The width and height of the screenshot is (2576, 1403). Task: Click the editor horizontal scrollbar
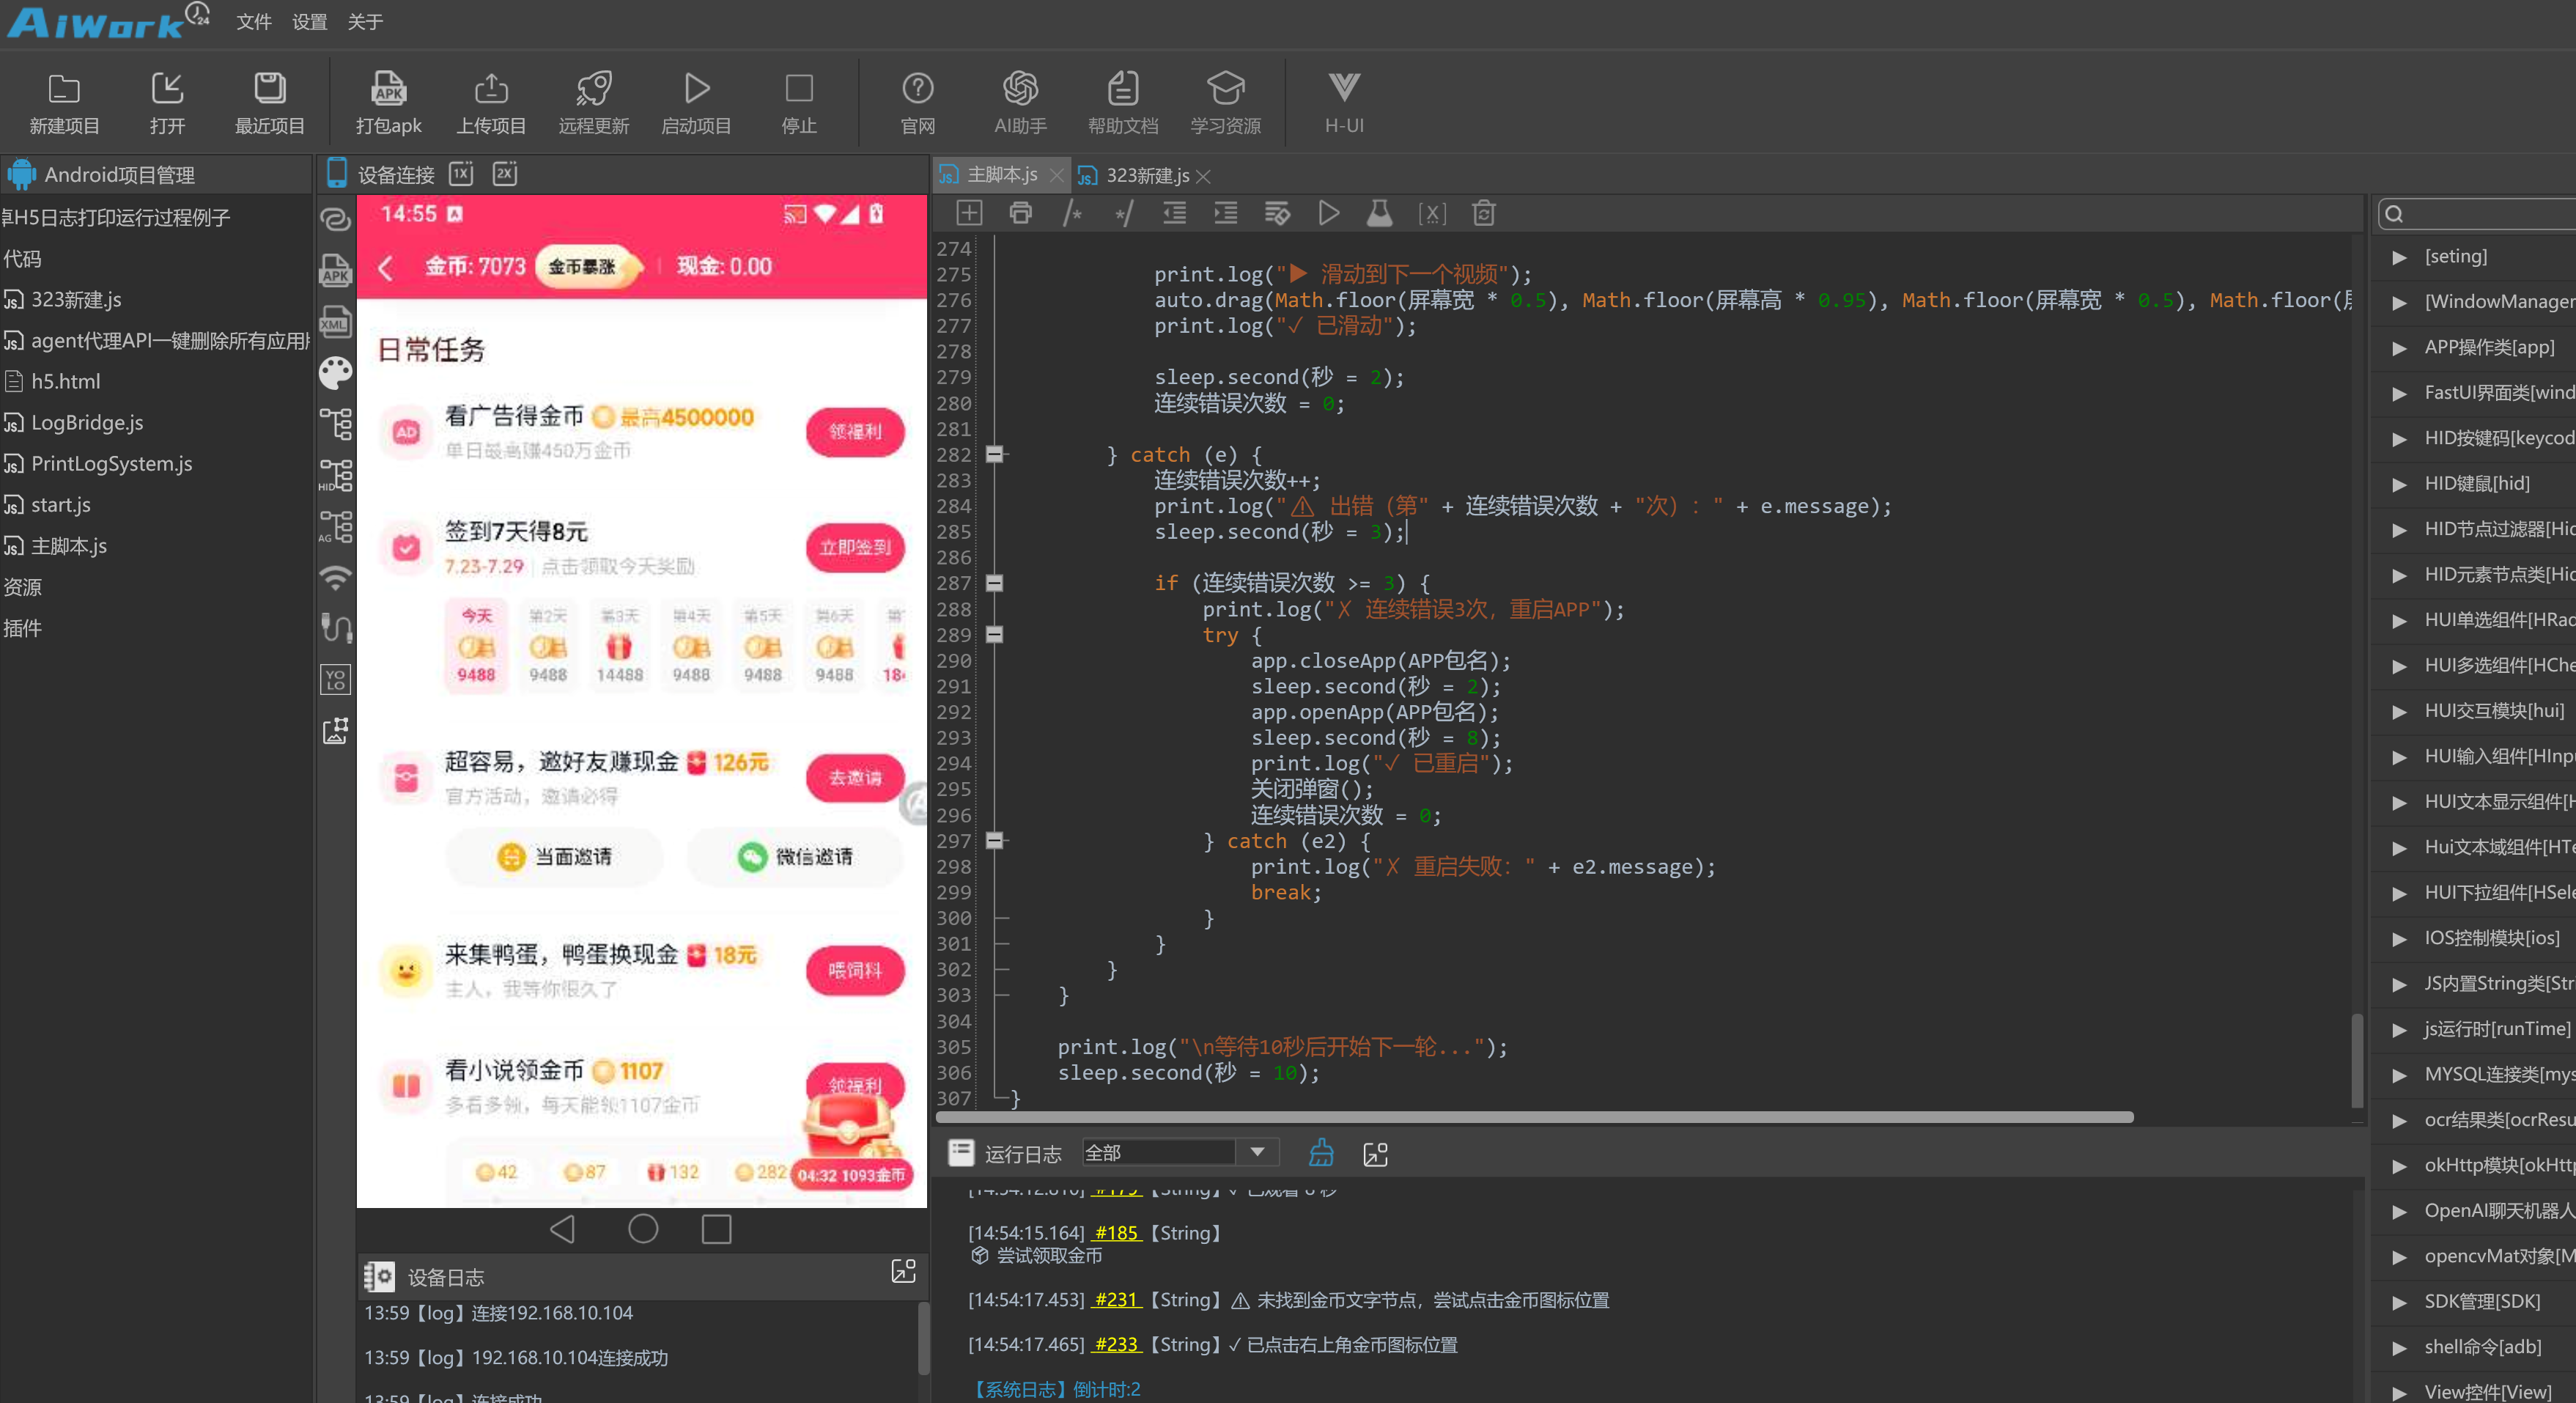[x=1535, y=1117]
